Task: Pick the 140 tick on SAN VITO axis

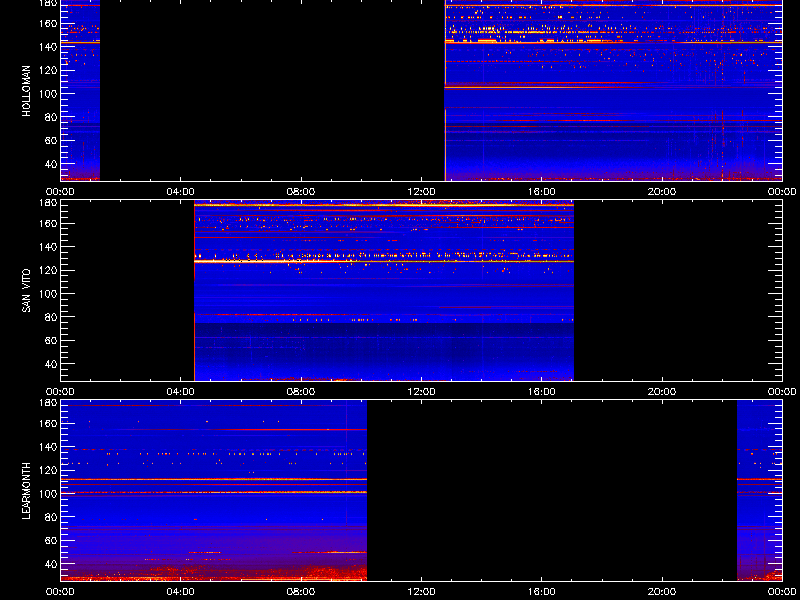Action: 48,246
